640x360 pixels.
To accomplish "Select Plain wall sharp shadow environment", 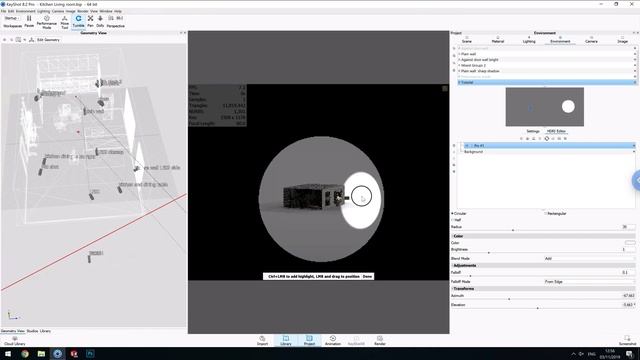I will [x=546, y=71].
